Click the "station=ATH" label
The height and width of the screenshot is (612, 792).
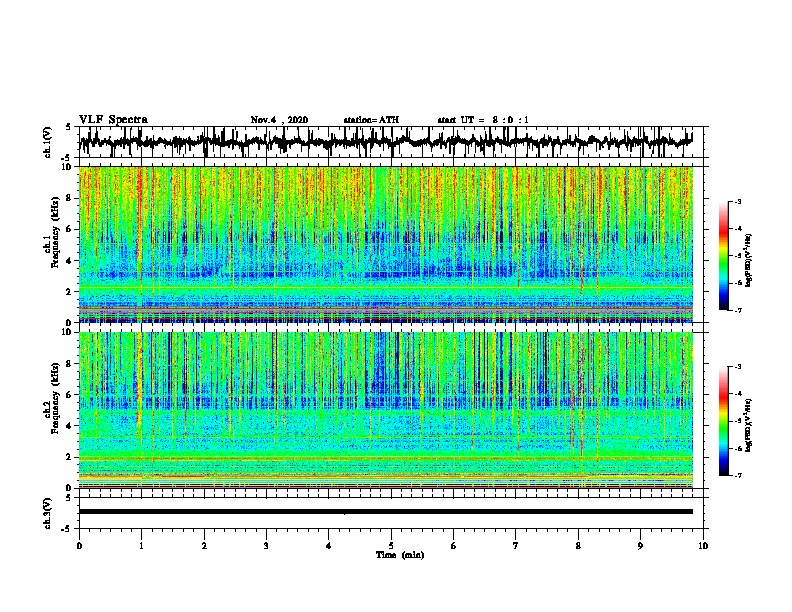[x=371, y=120]
